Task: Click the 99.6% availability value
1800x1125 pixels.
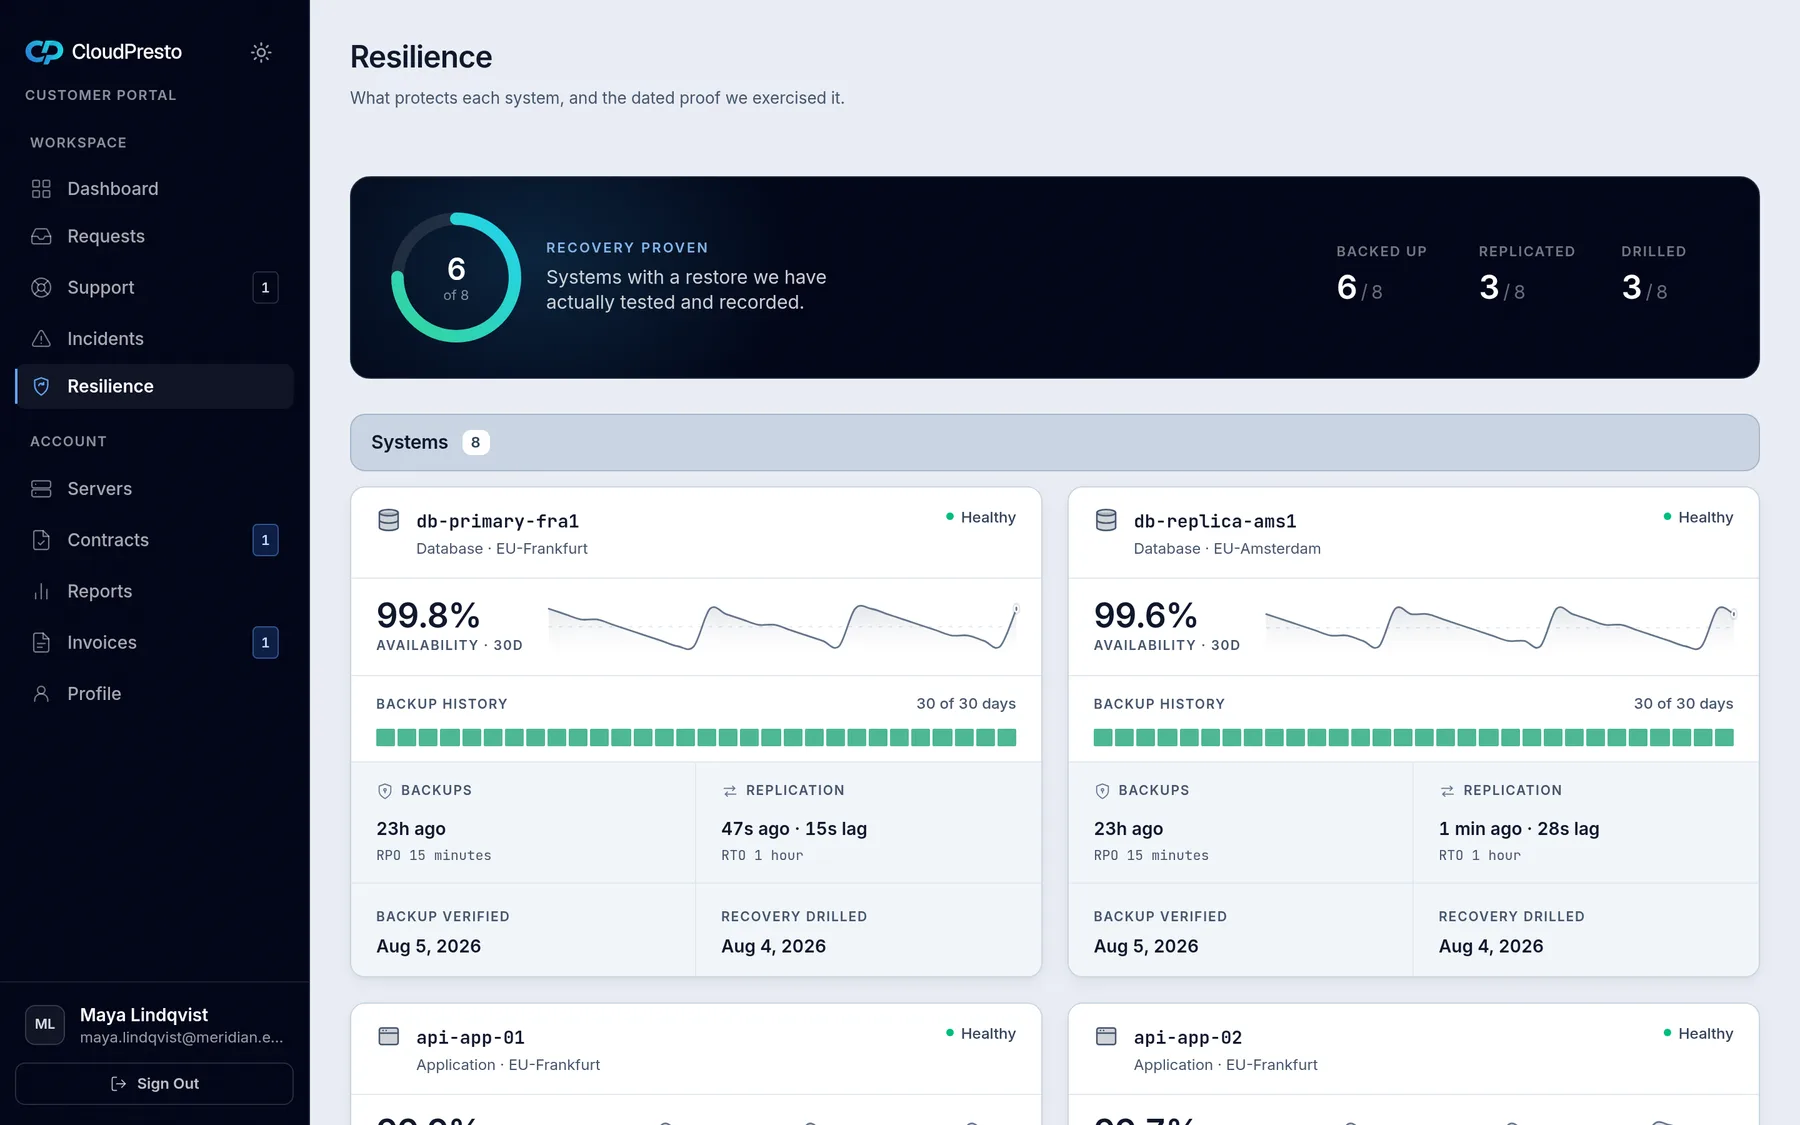Action: click(x=1146, y=615)
